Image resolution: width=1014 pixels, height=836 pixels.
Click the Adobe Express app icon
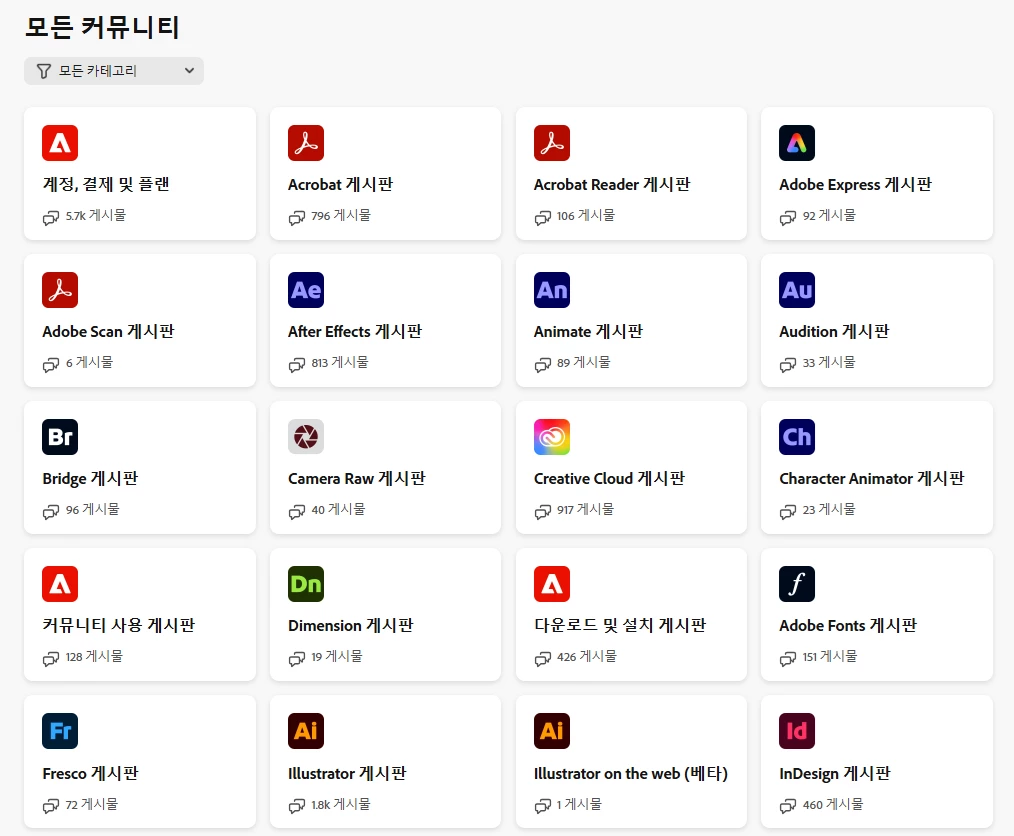tap(797, 143)
